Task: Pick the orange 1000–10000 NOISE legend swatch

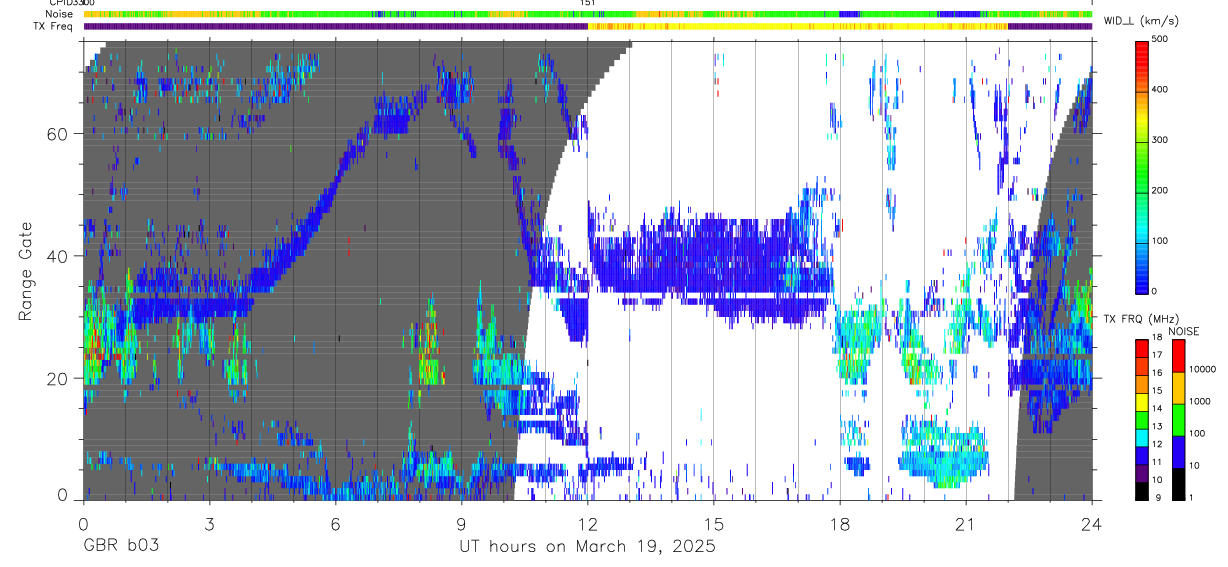Action: pyautogui.click(x=1178, y=387)
